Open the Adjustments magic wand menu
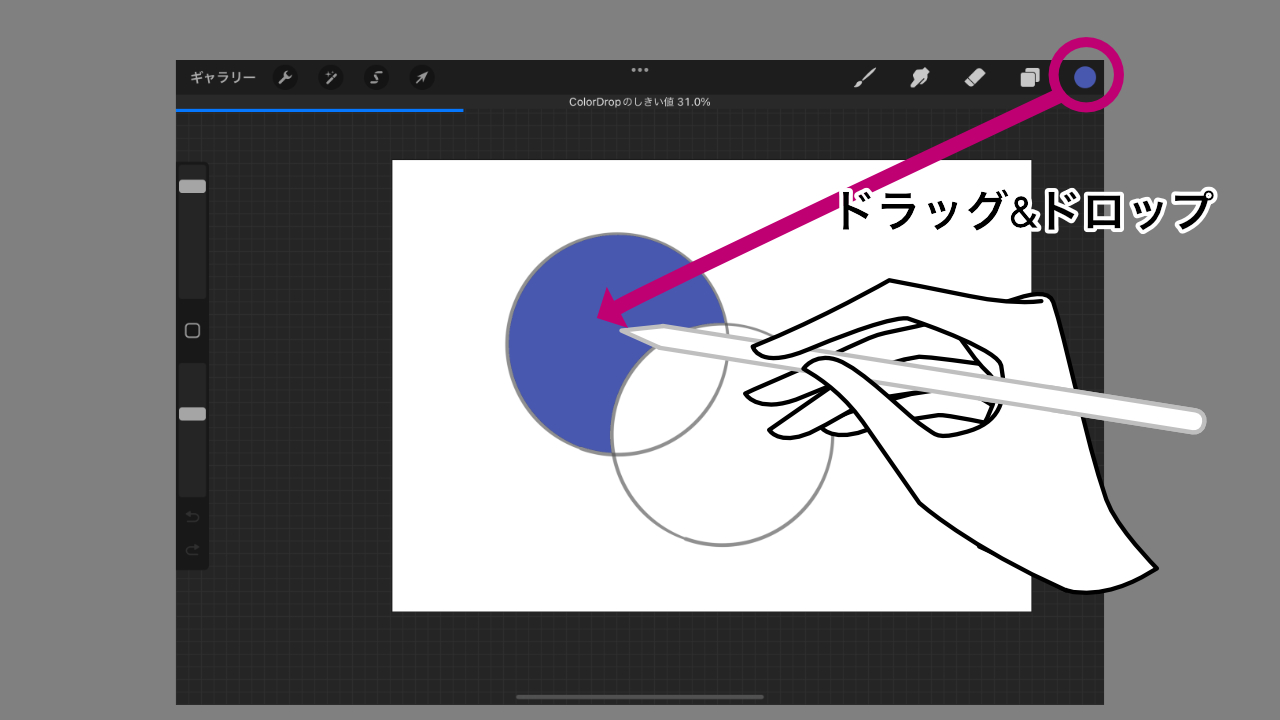1280x720 pixels. (330, 78)
